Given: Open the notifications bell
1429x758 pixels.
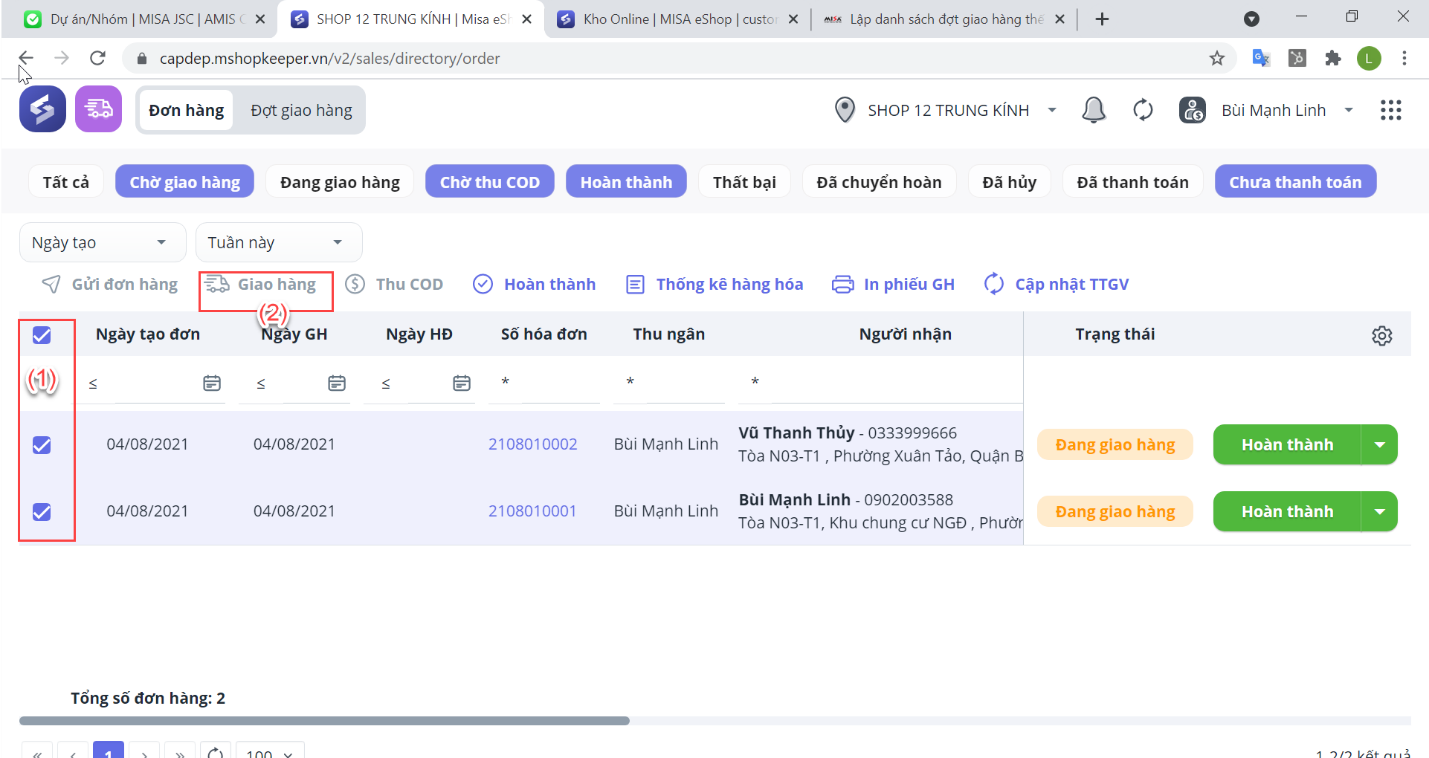Looking at the screenshot, I should point(1094,110).
